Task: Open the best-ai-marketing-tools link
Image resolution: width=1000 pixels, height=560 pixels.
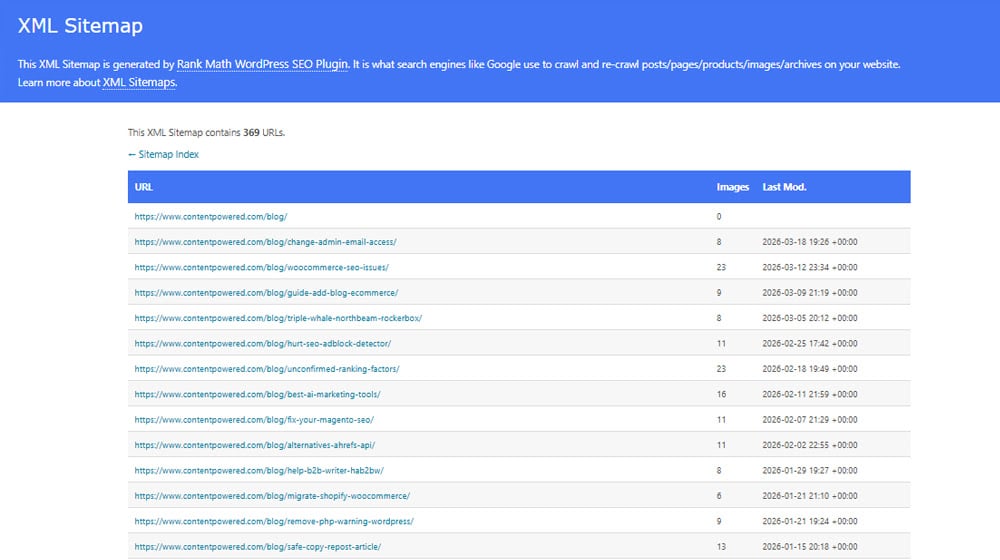Action: click(257, 394)
